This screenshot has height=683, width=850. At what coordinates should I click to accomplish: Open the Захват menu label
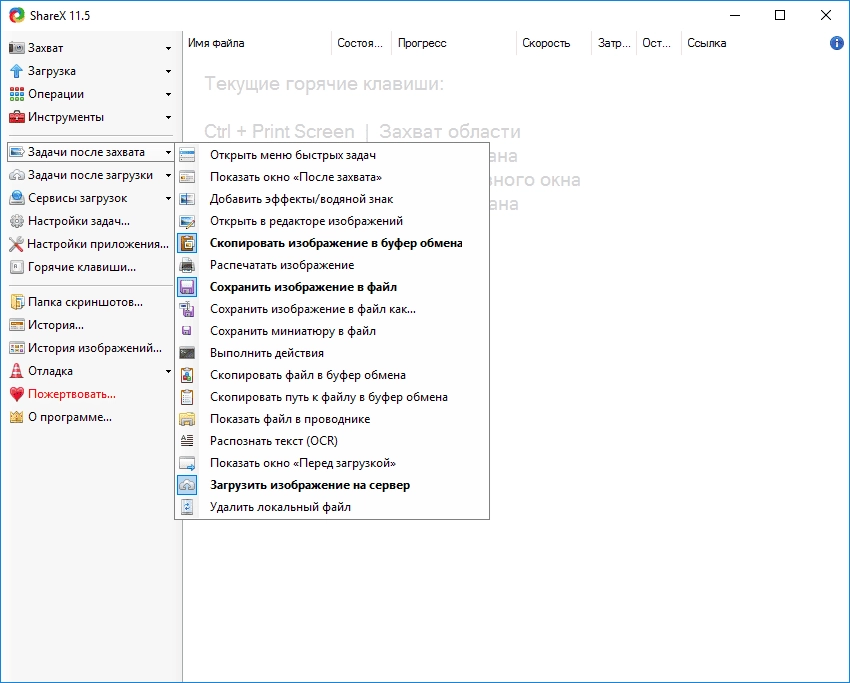point(46,48)
